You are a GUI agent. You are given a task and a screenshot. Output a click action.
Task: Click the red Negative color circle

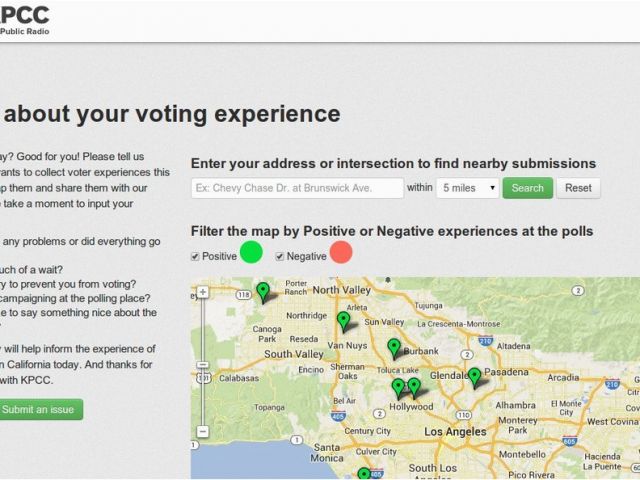coord(341,252)
